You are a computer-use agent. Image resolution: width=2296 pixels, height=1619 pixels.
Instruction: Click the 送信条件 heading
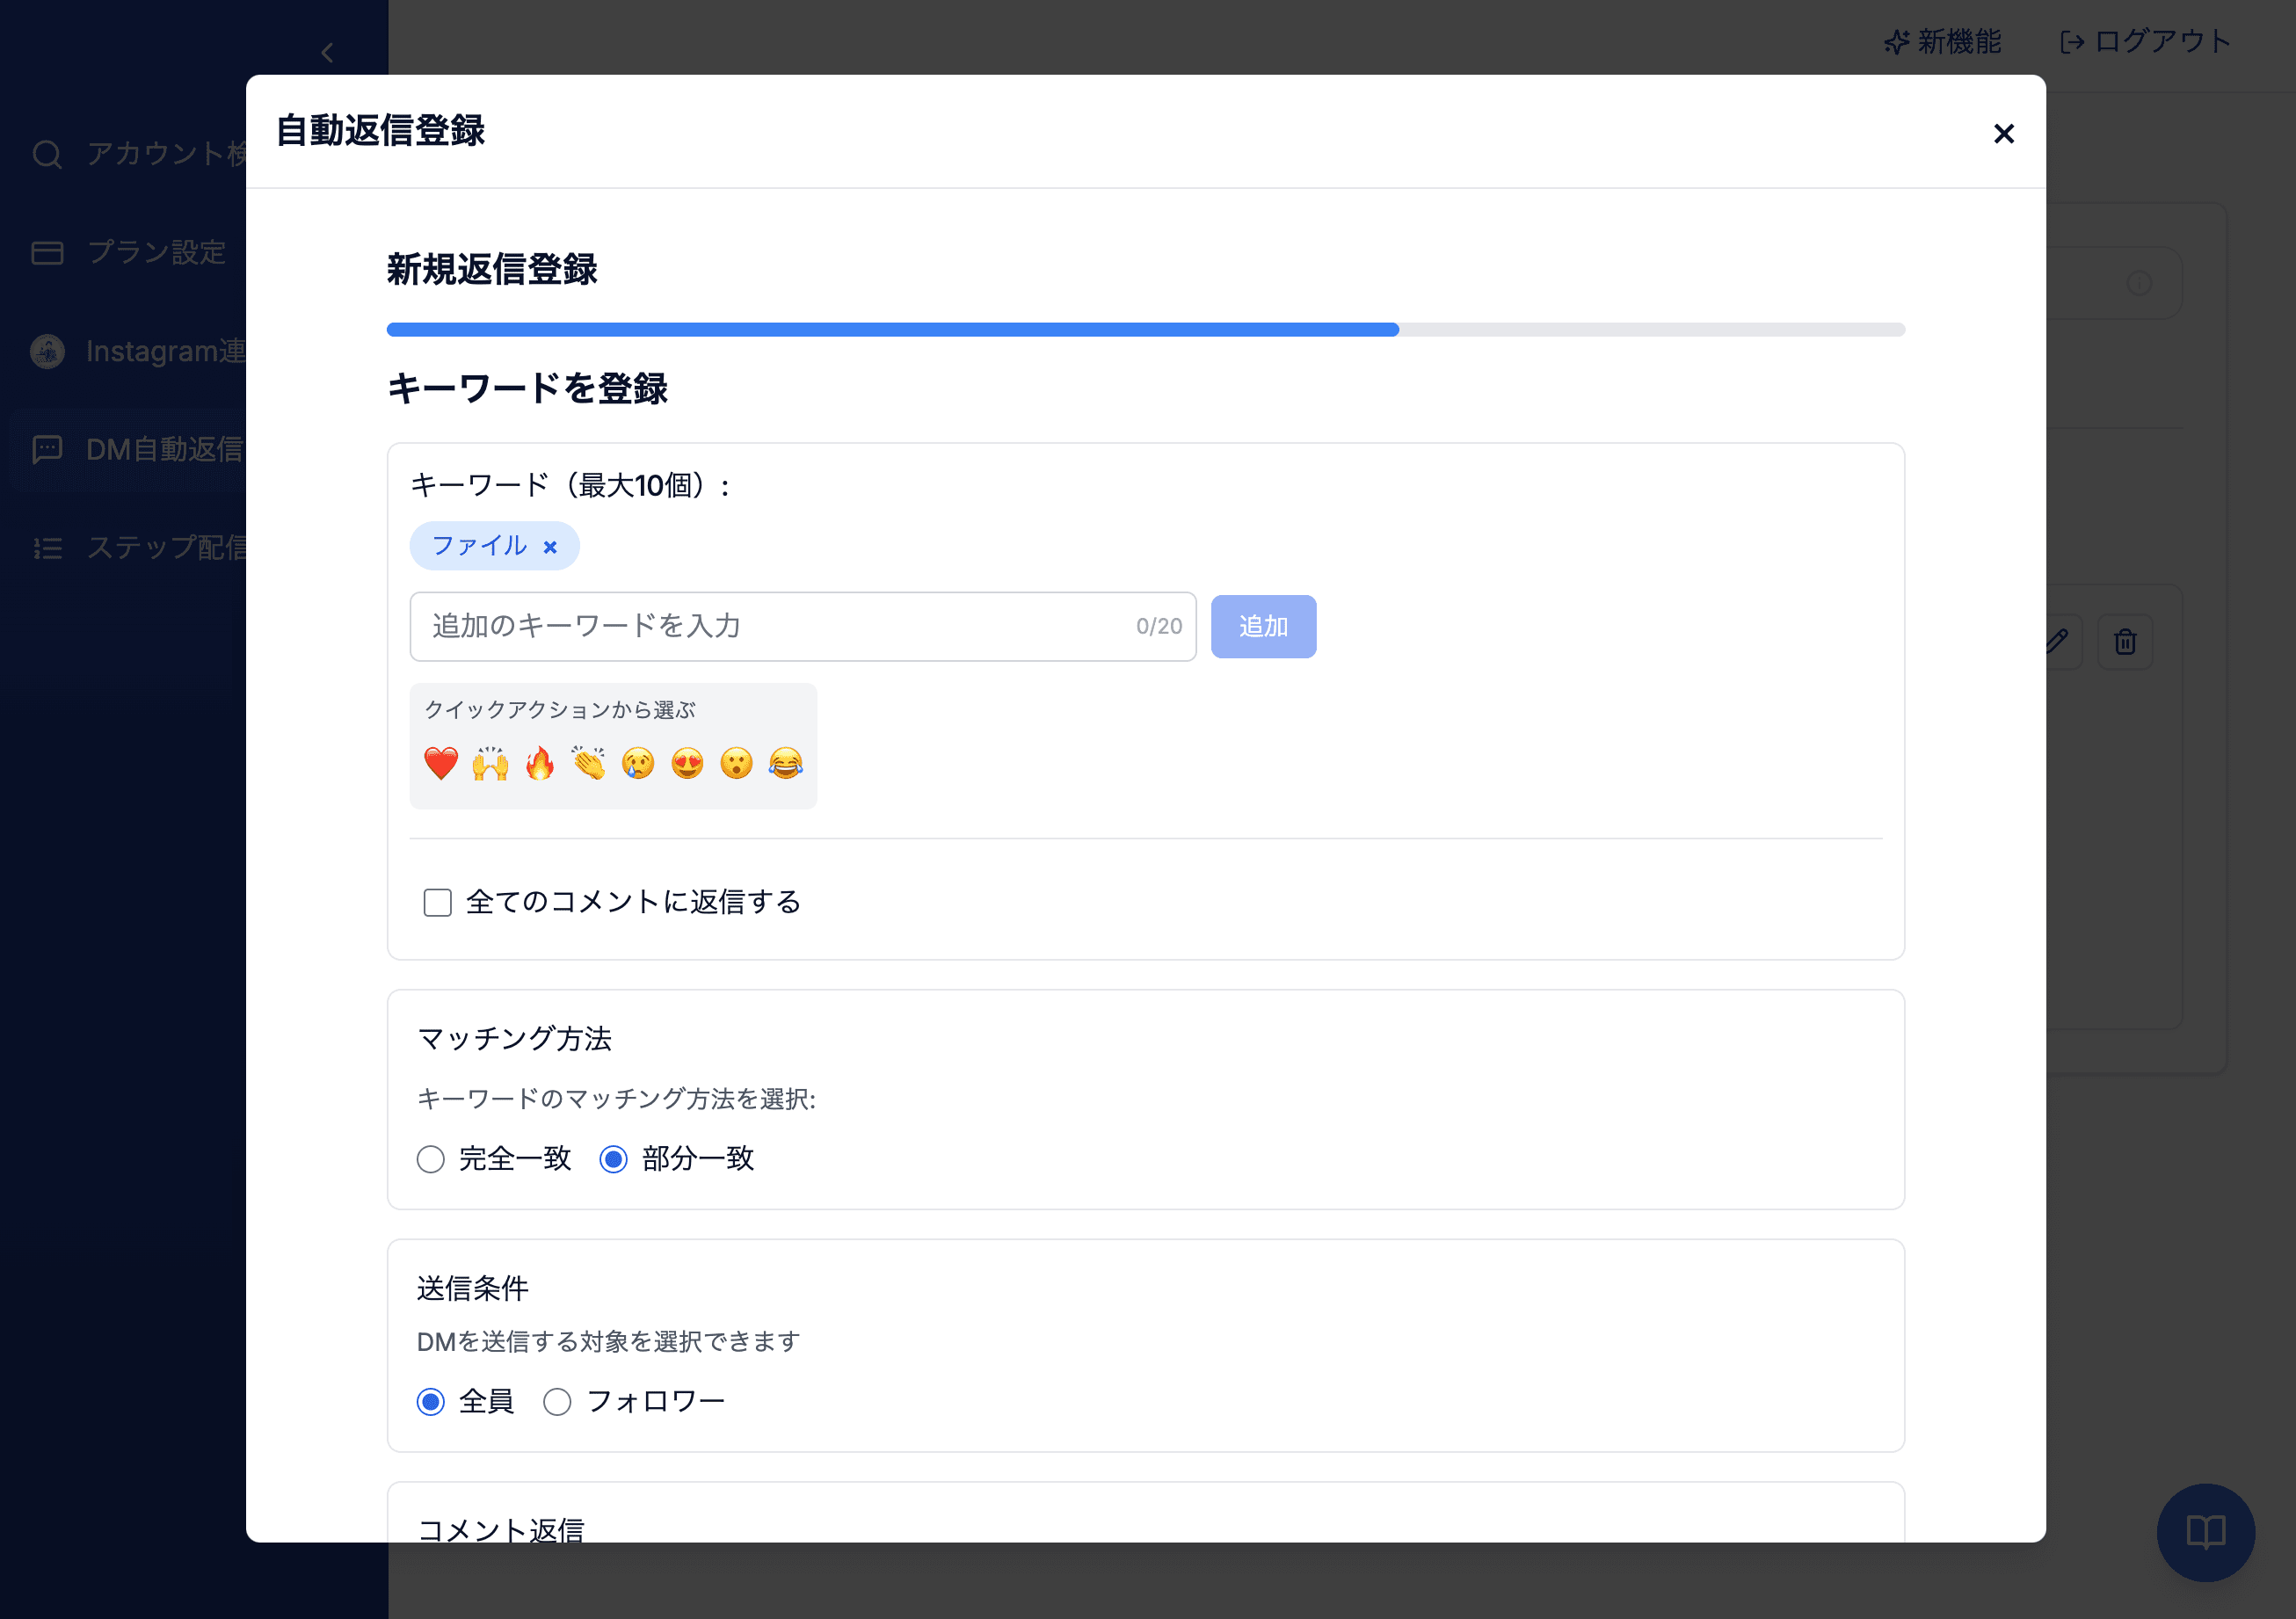coord(472,1288)
